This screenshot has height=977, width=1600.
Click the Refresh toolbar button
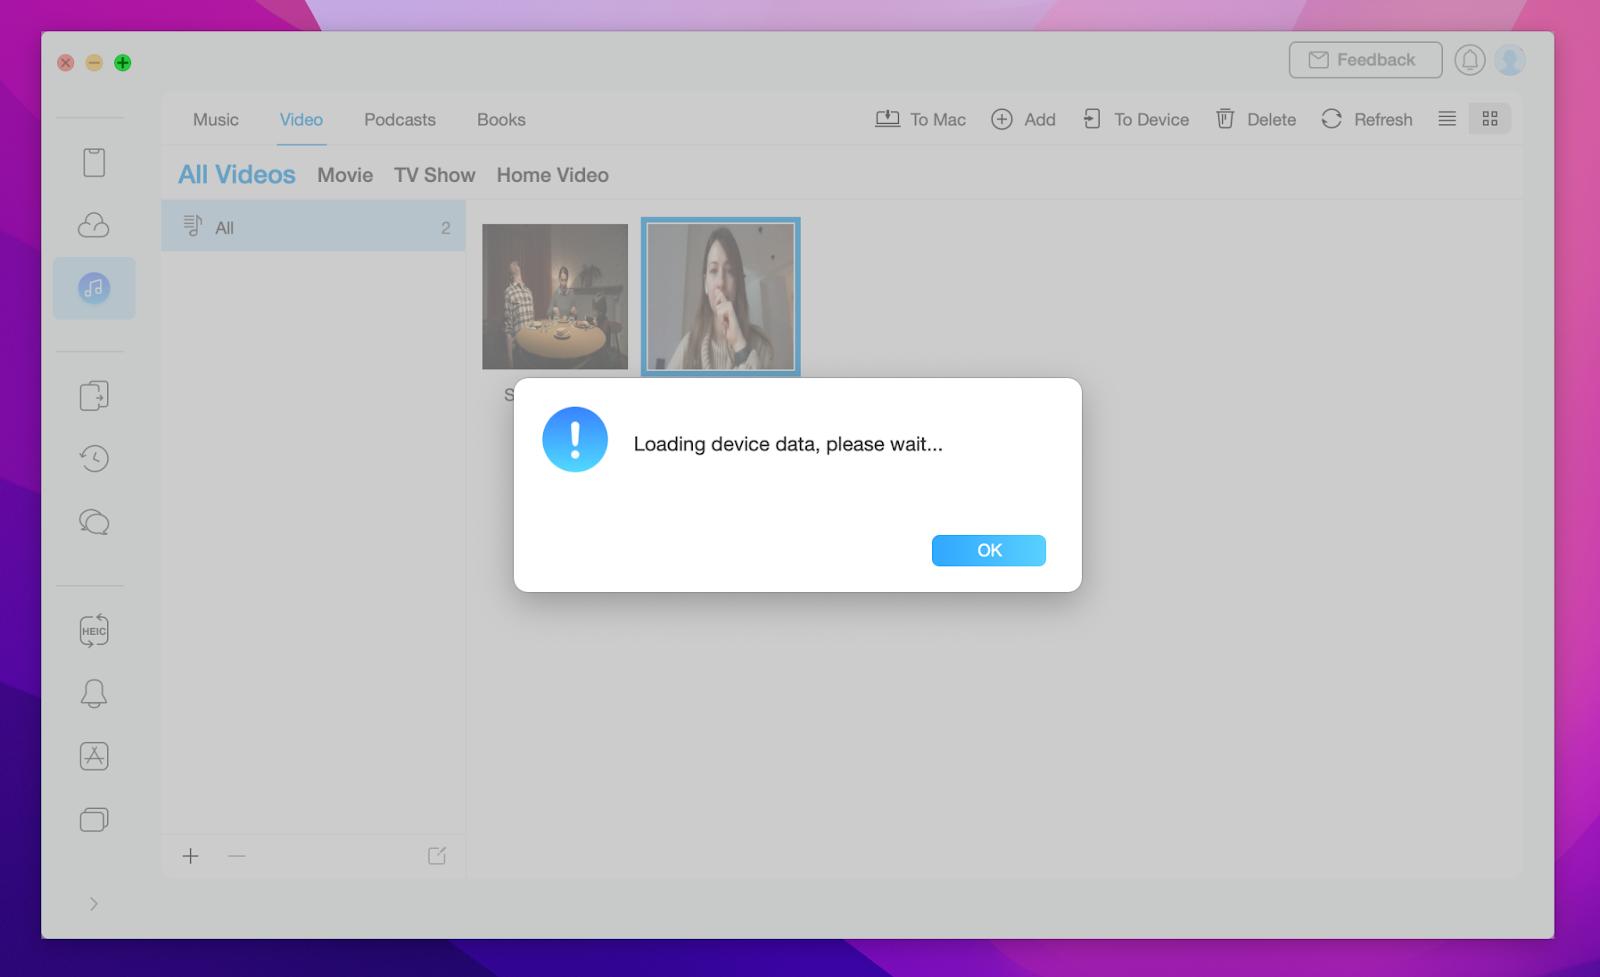1367,120
